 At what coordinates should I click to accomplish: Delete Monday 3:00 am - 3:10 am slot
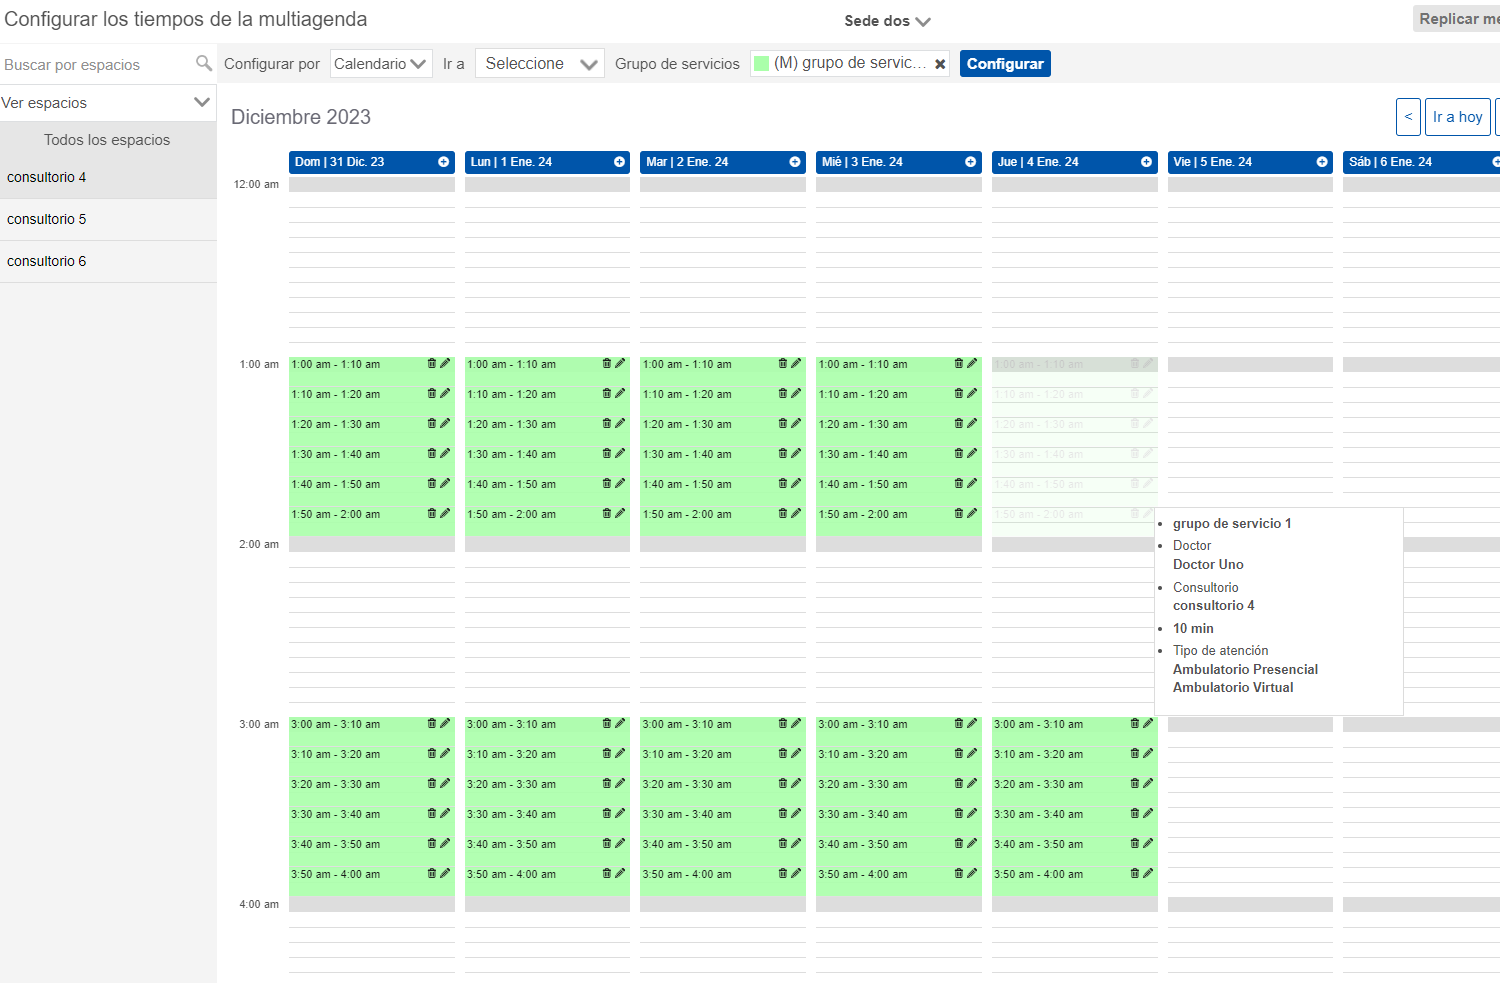(607, 724)
